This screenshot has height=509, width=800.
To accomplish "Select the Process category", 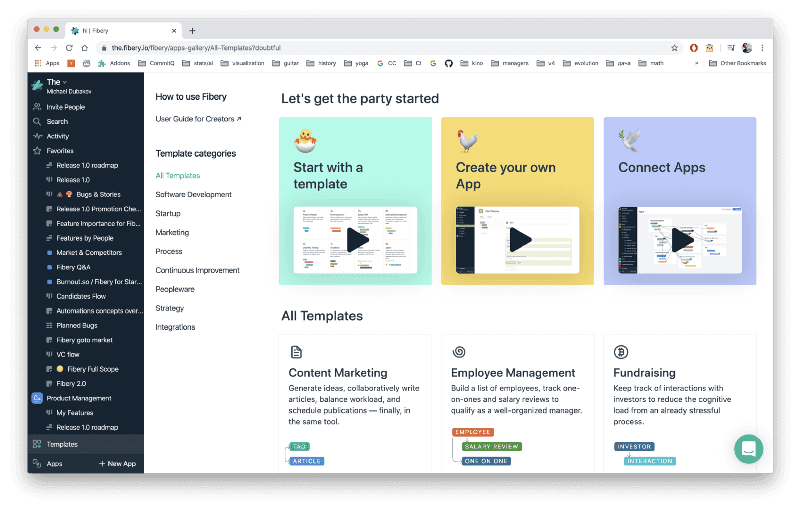I will 169,251.
